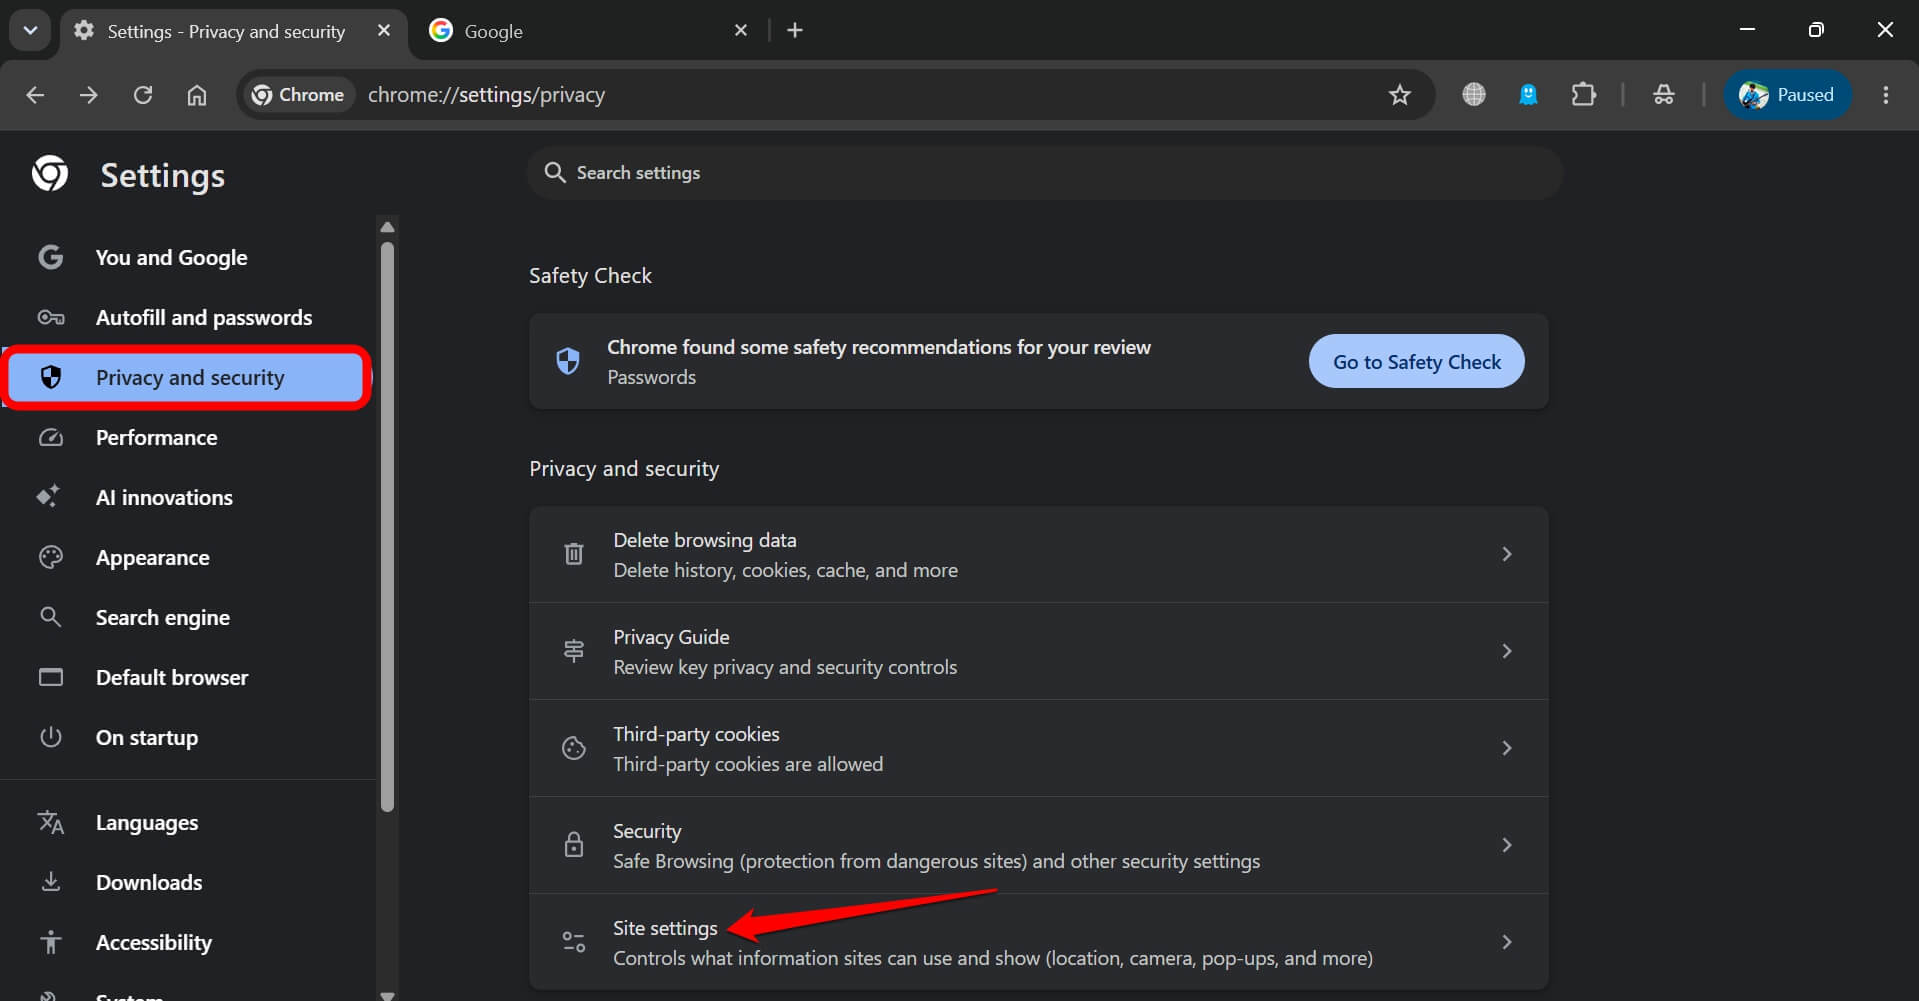This screenshot has width=1919, height=1001.
Task: Select the Settings - Privacy and security tab
Action: tap(234, 31)
